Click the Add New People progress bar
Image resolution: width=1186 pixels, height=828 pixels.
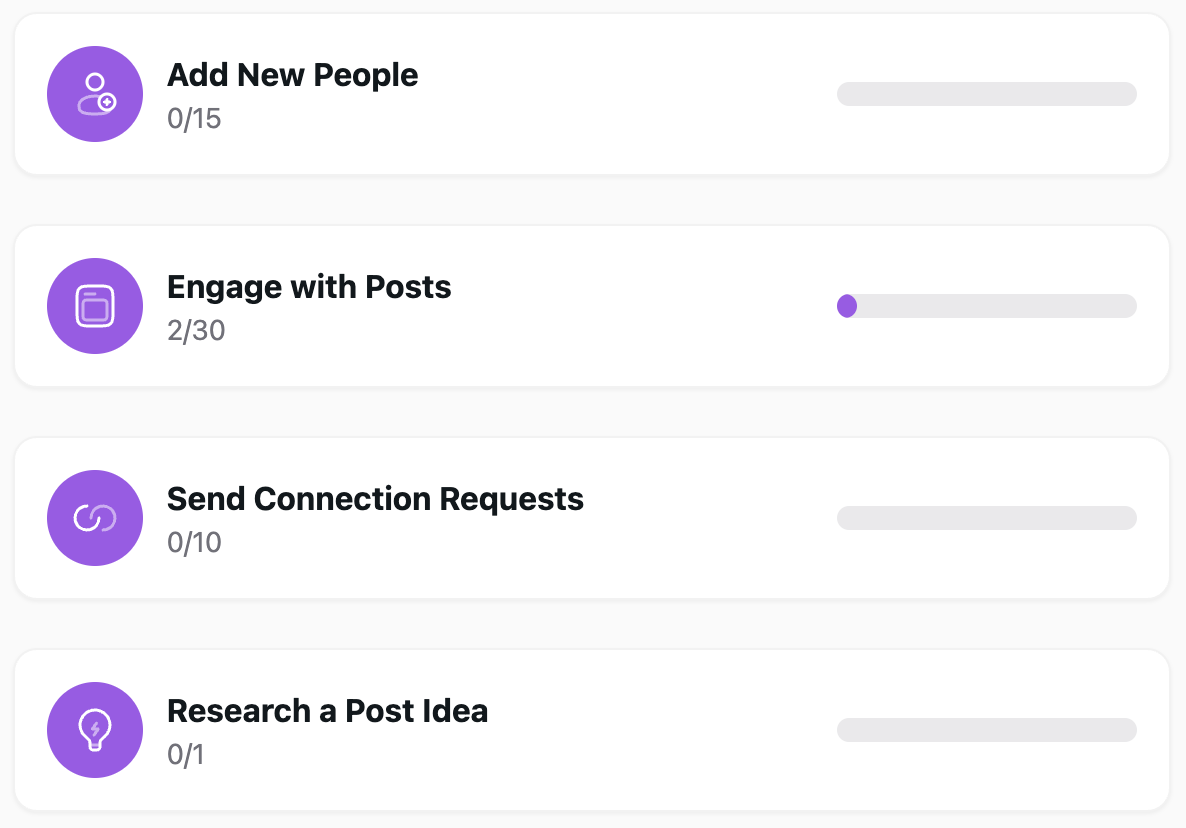(x=986, y=94)
